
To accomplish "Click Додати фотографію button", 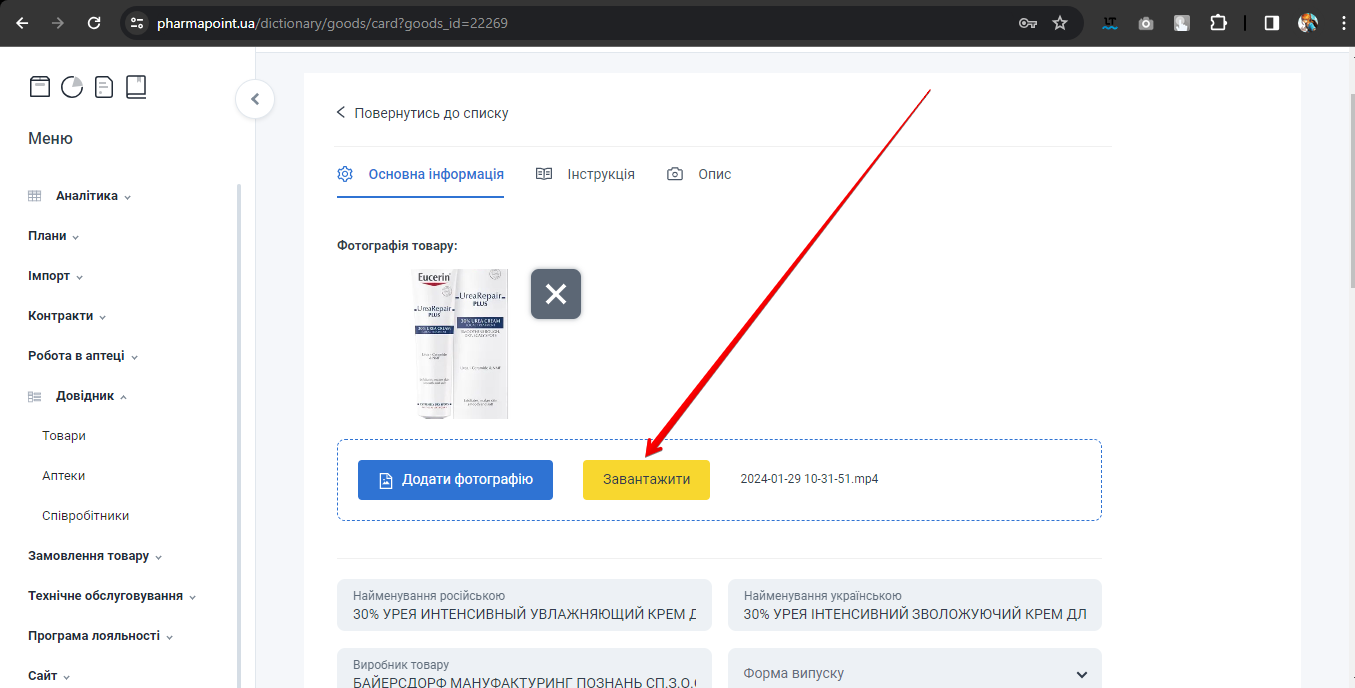I will click(455, 480).
